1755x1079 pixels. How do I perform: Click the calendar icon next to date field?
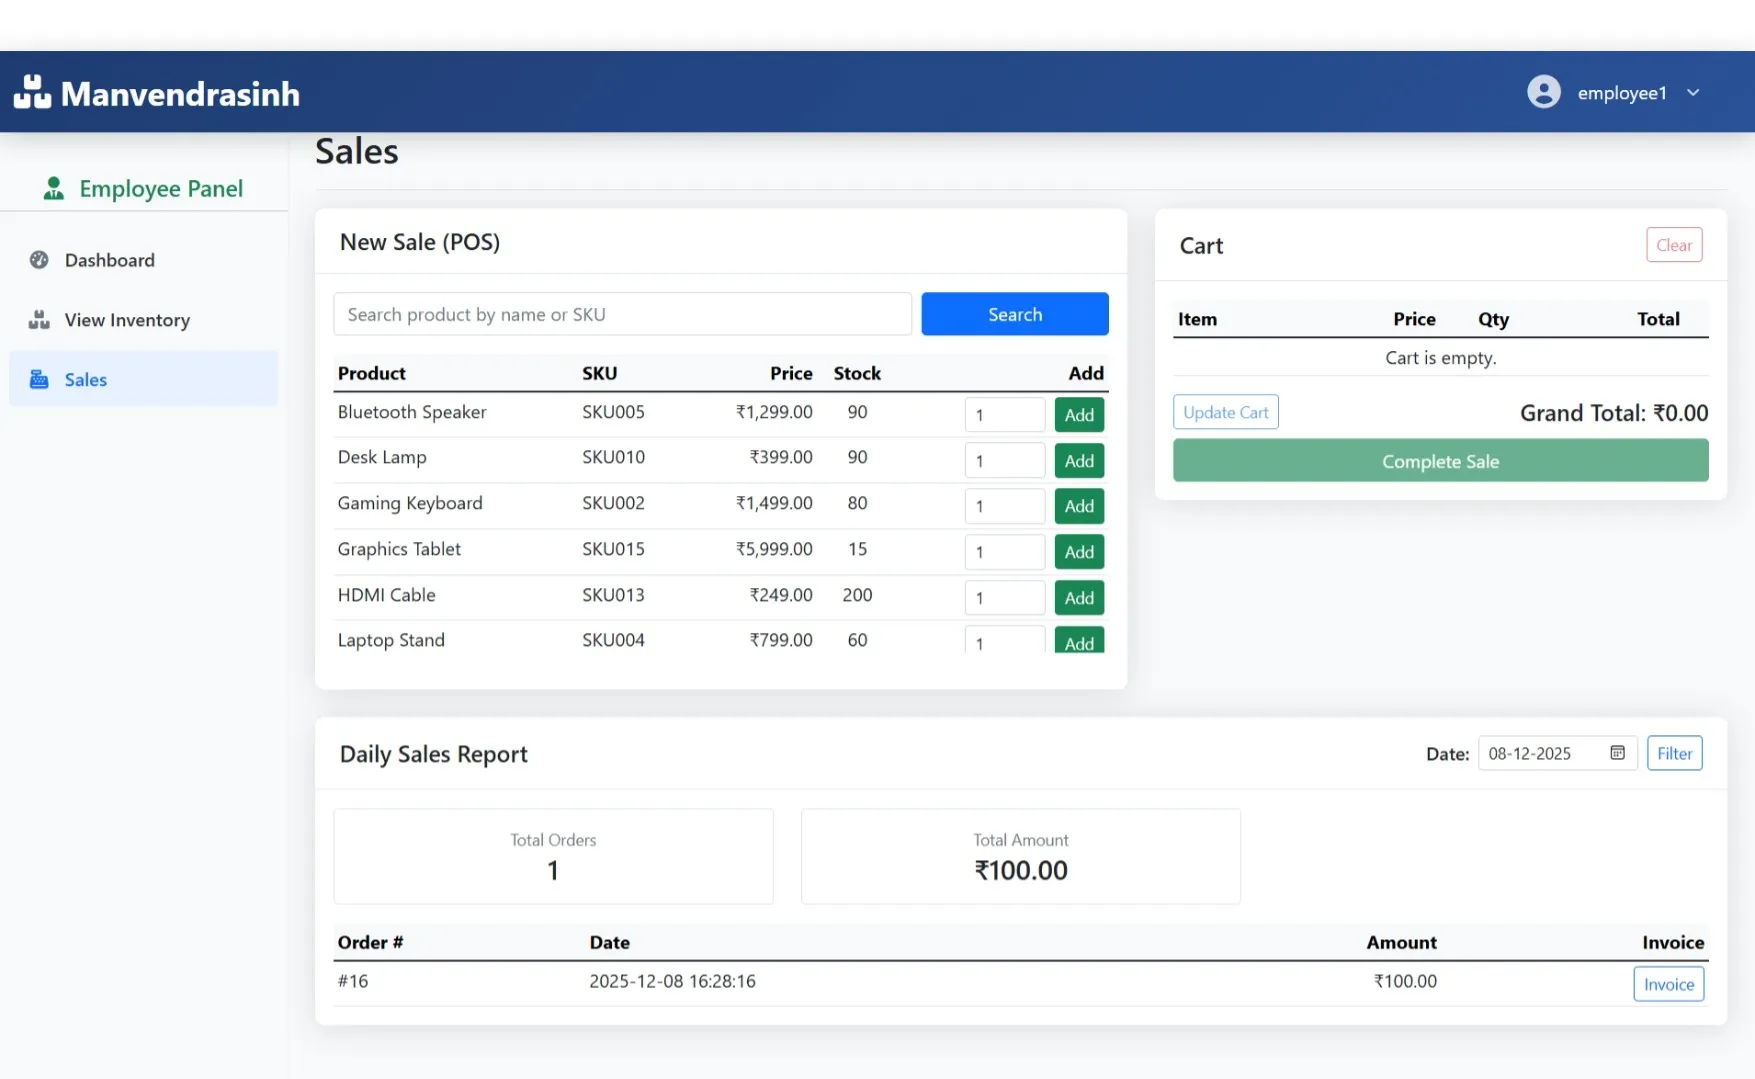pyautogui.click(x=1617, y=752)
